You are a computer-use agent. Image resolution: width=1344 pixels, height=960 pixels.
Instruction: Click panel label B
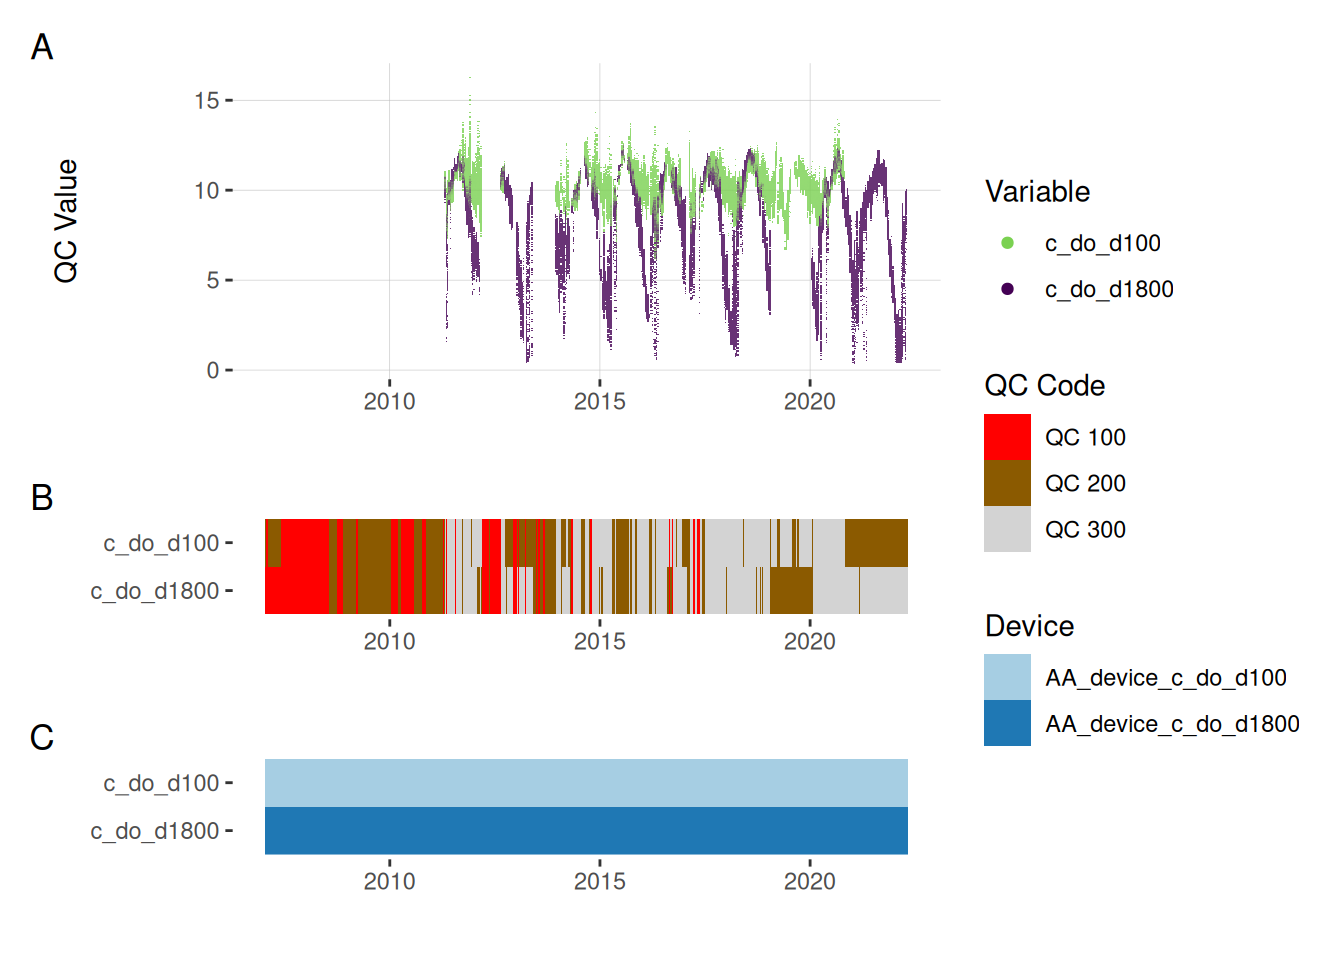[42, 497]
